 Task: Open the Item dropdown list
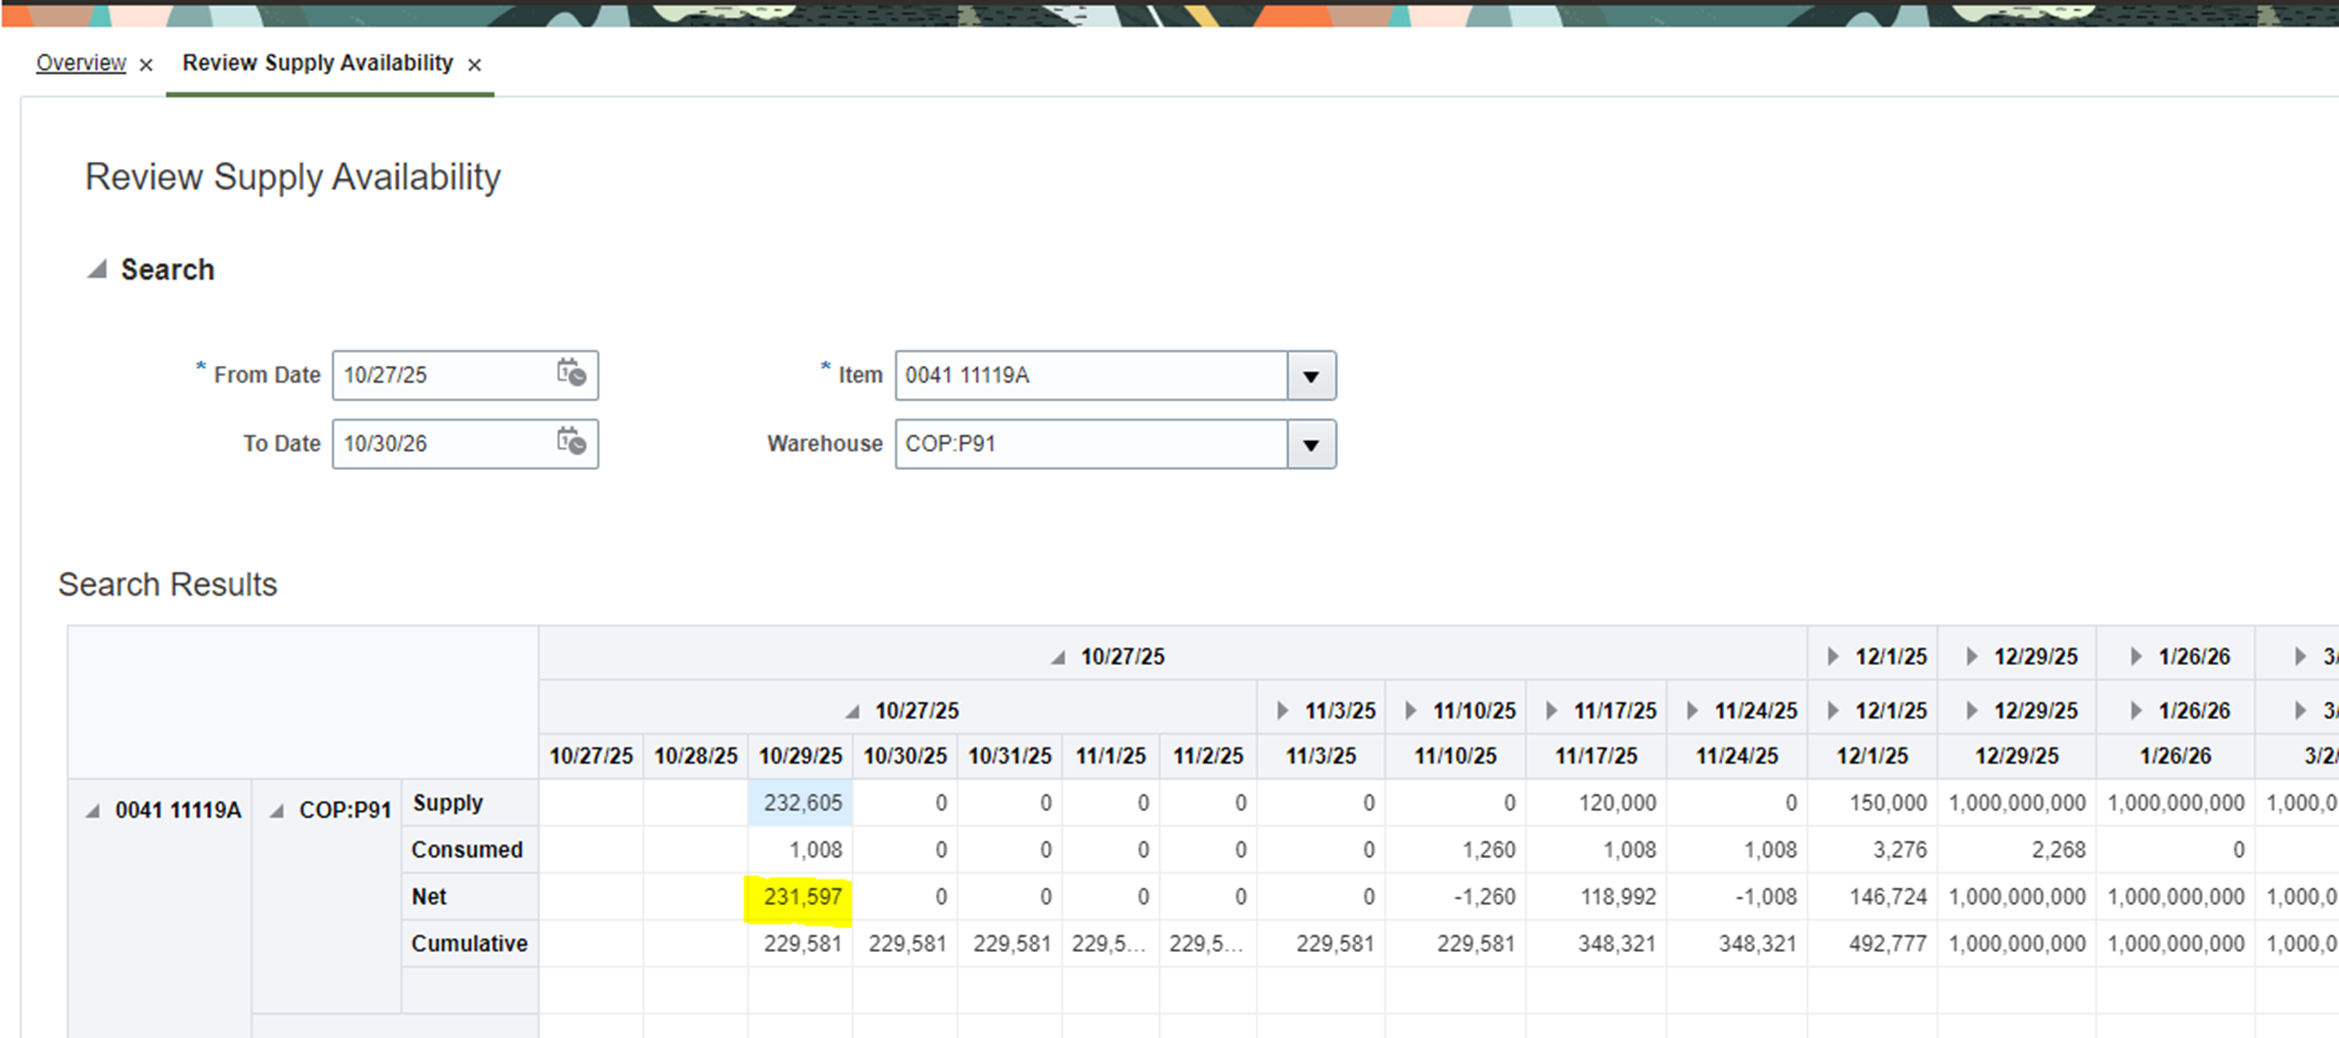tap(1311, 376)
